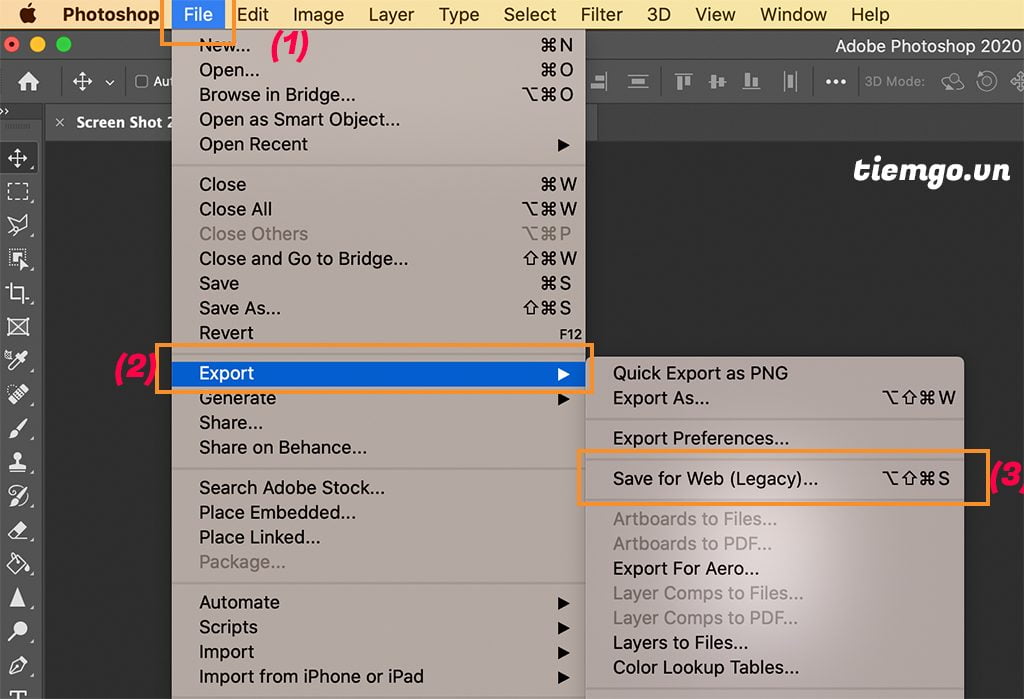
Task: Select the Sharpen tool triangle icon
Action: pos(18,598)
